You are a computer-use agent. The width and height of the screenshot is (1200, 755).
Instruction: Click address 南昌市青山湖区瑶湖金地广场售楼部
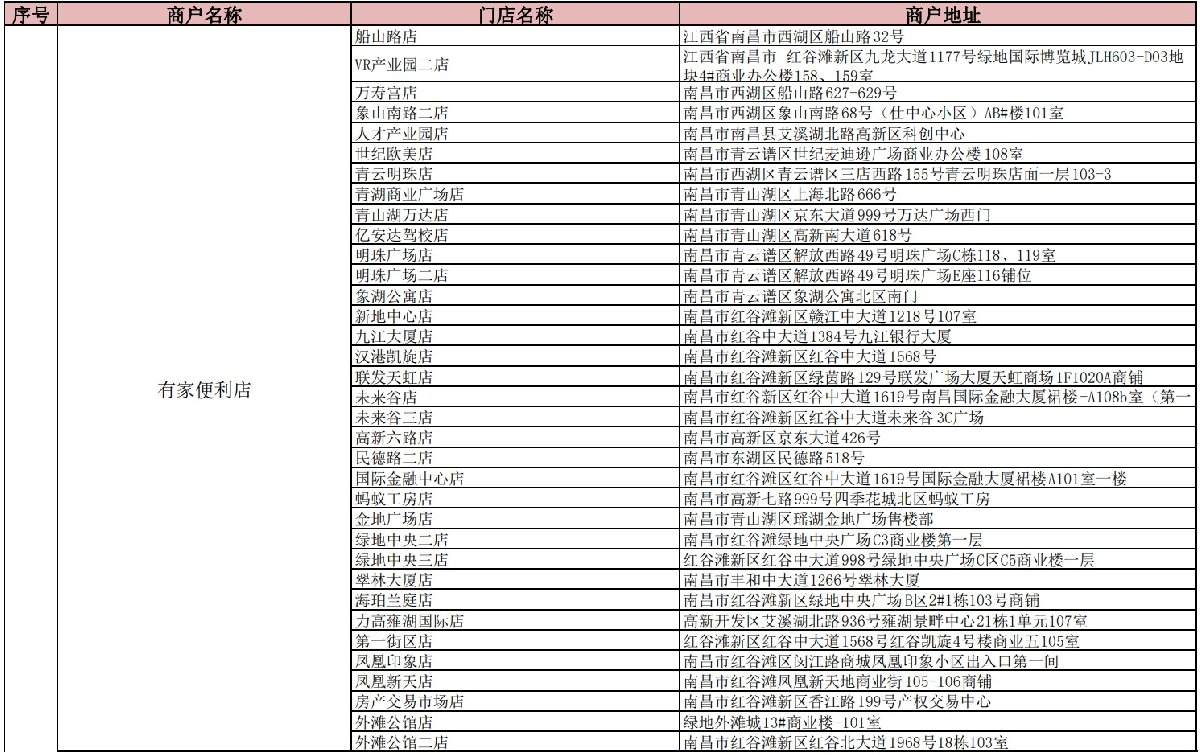[809, 519]
